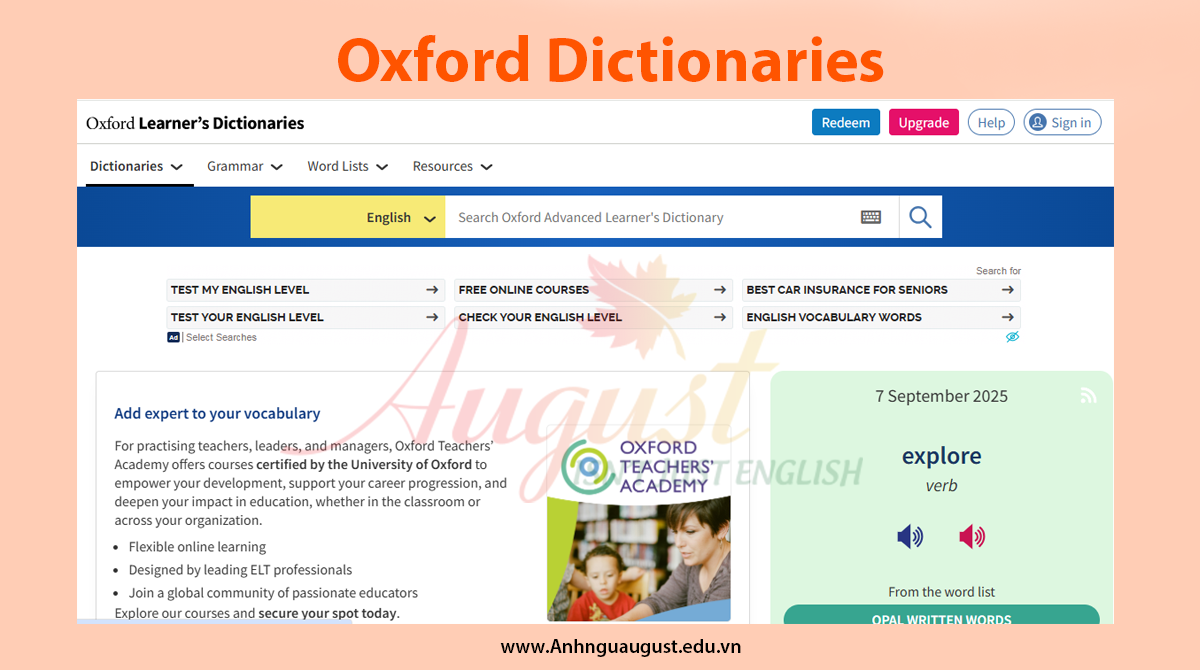Click the 'From the word list' text
The width and height of the screenshot is (1200, 670).
coord(942,592)
